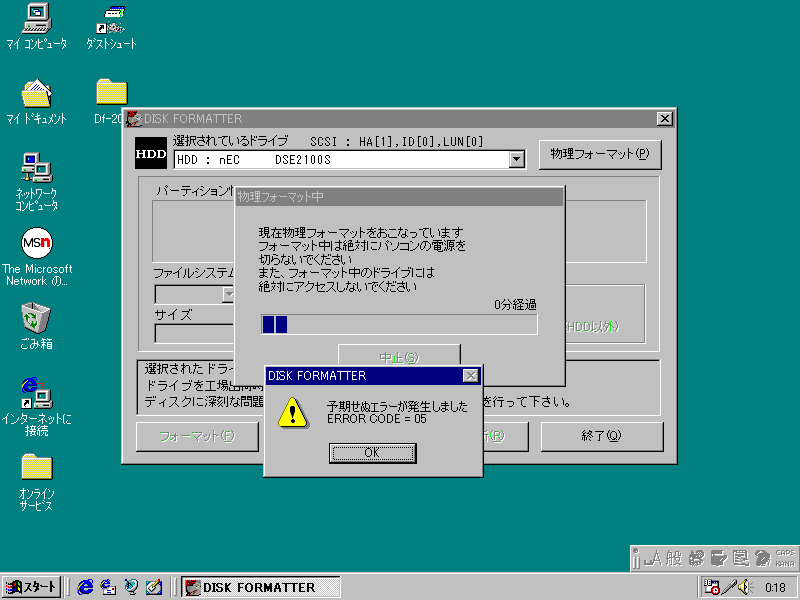Open the Online Services folder
Screen dimensions: 800x600
click(x=36, y=467)
